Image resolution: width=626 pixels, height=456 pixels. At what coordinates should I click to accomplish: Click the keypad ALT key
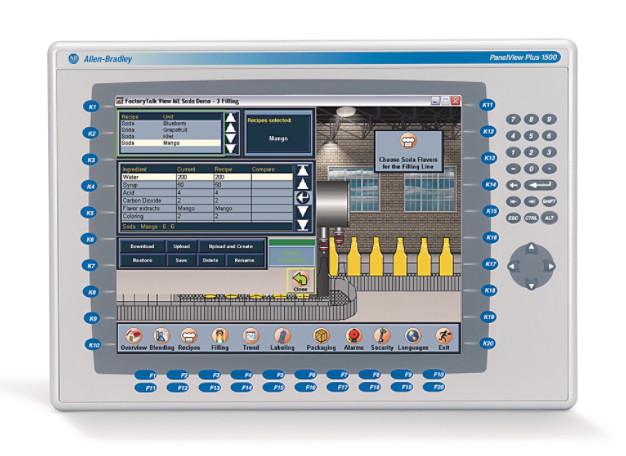(549, 218)
